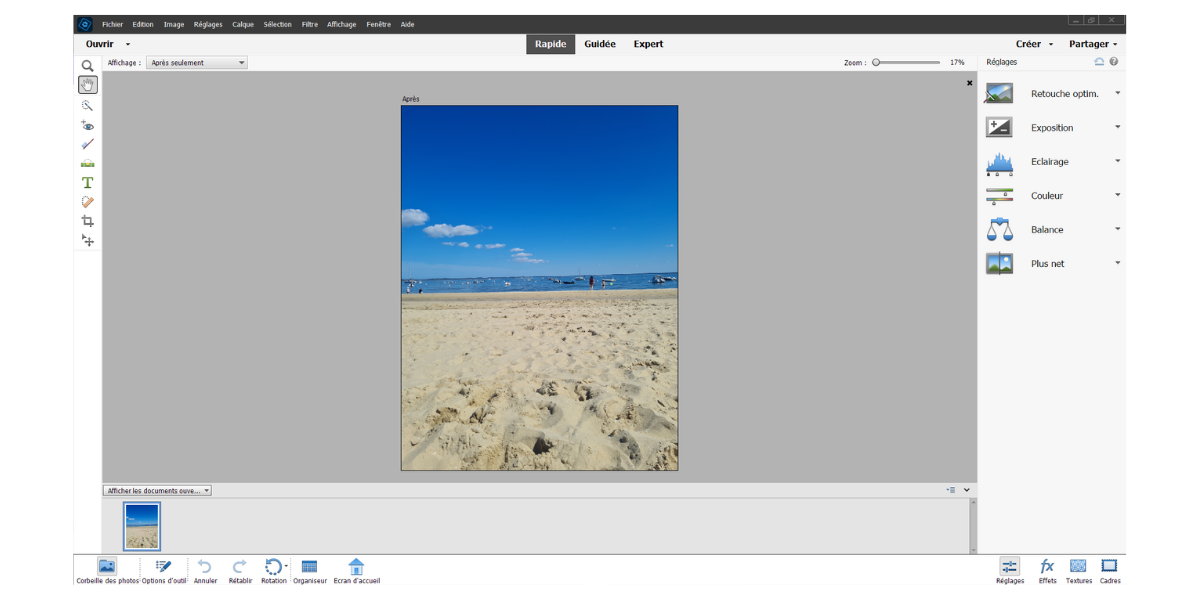Click the Photoshop Elements logo icon

tap(85, 24)
